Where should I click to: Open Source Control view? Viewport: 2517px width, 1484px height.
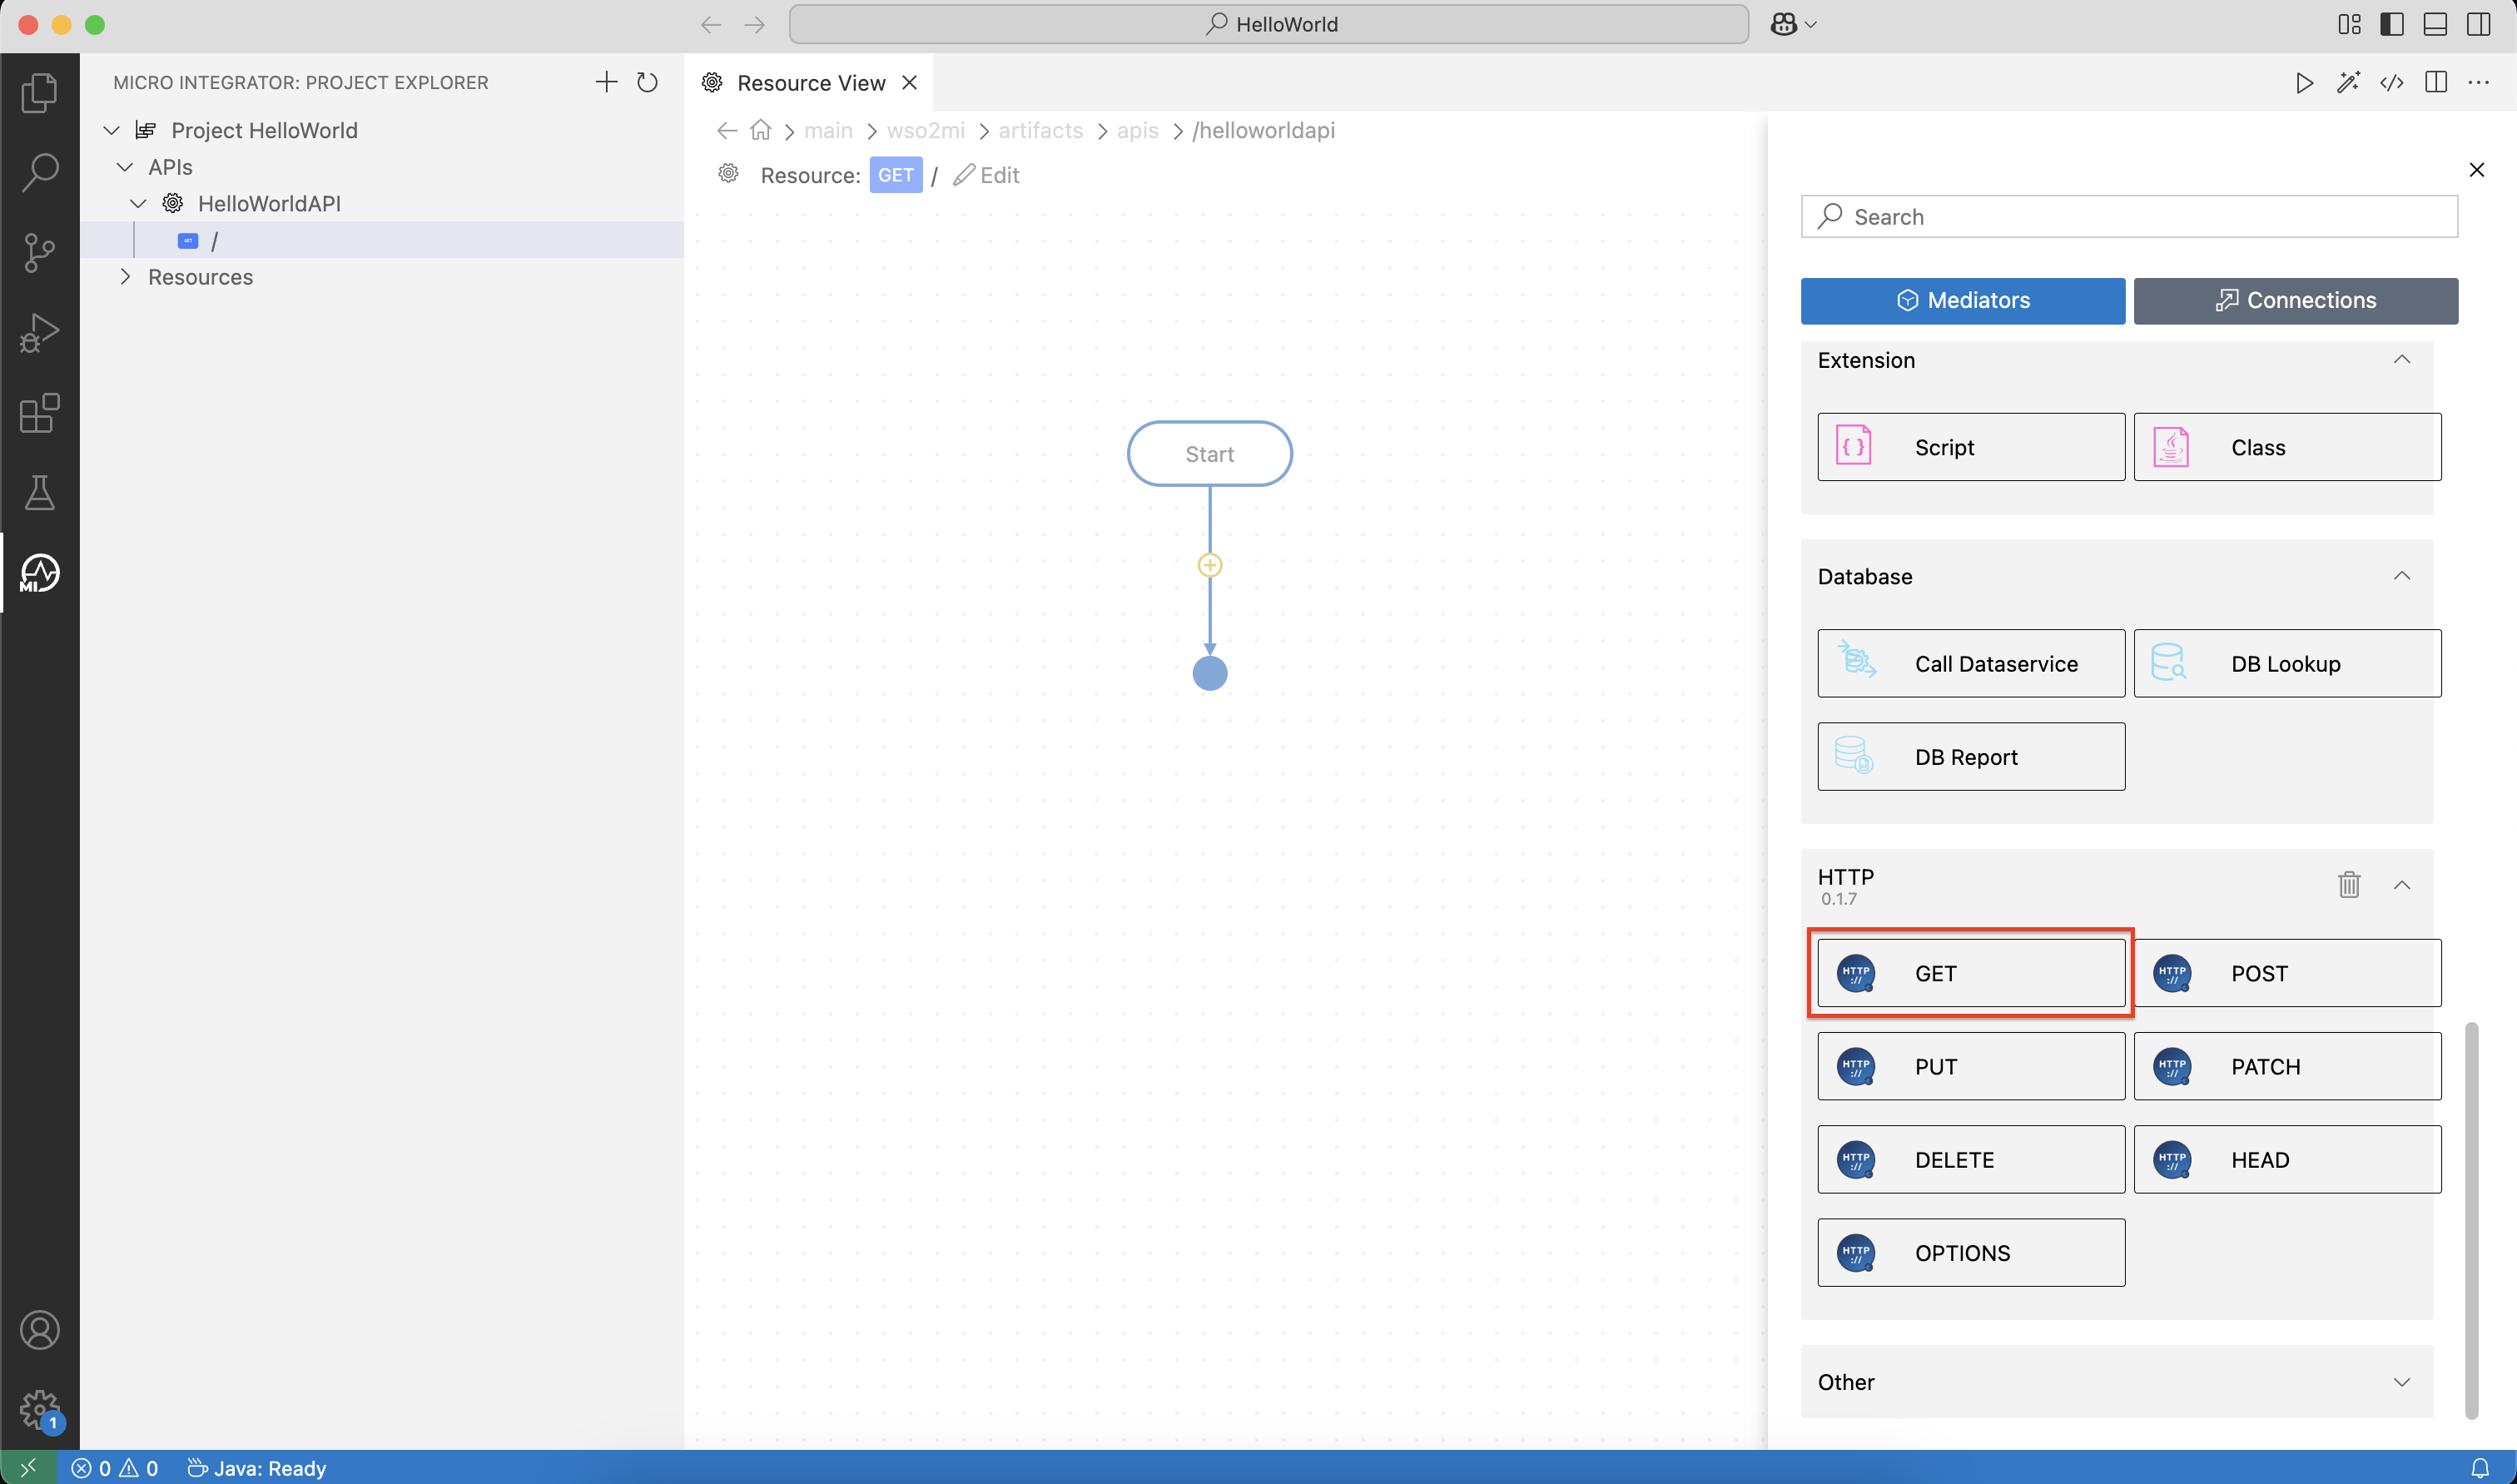[x=39, y=253]
